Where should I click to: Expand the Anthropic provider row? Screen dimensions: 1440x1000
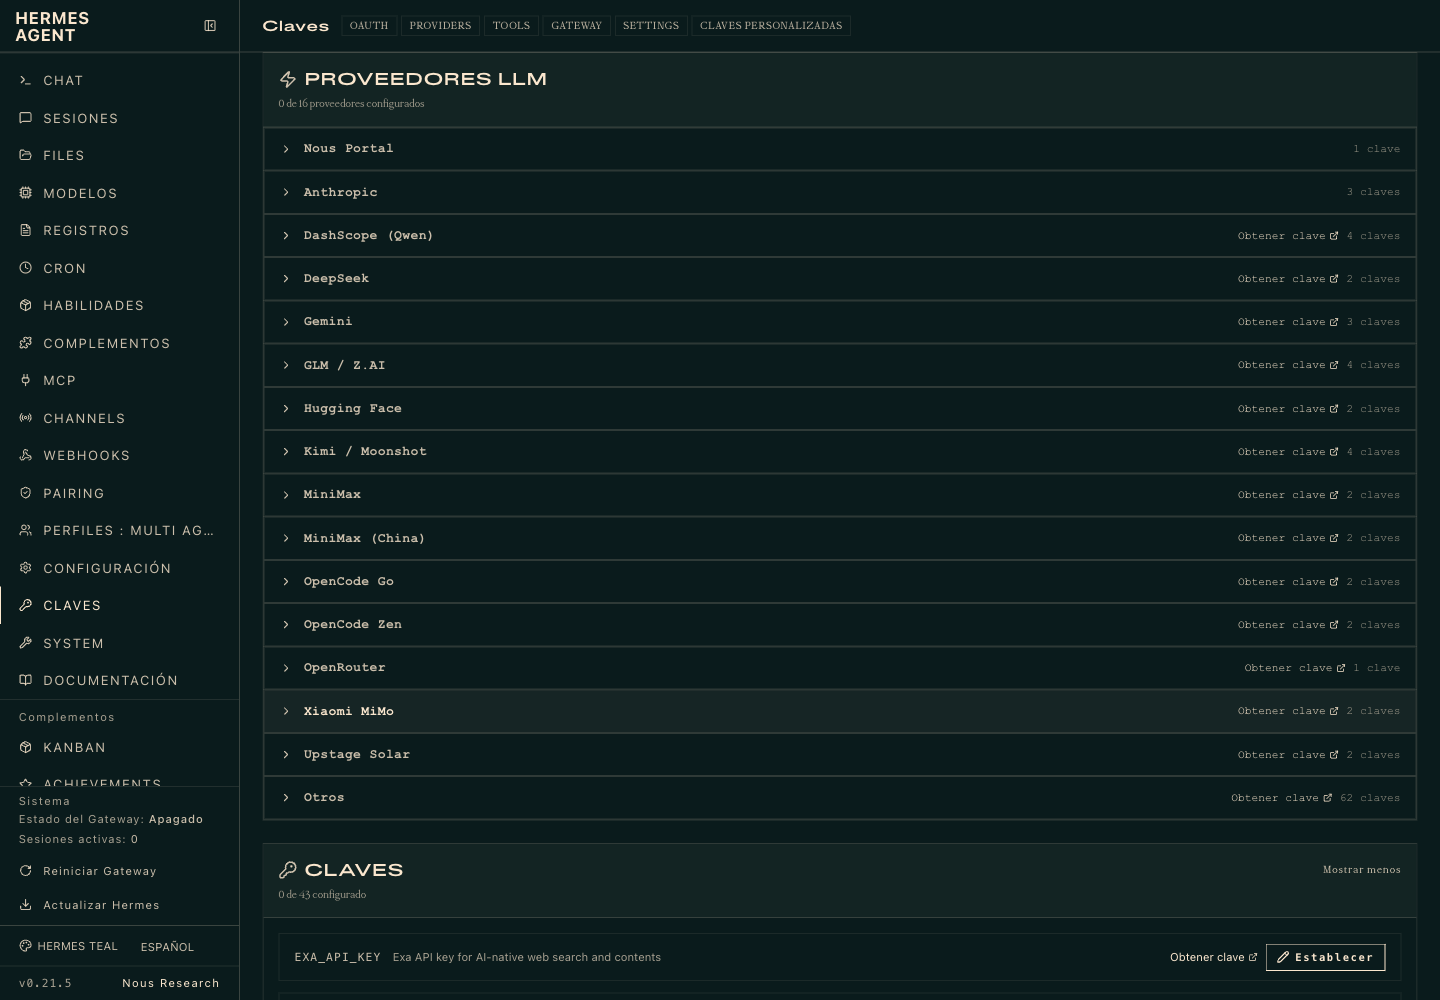(840, 192)
